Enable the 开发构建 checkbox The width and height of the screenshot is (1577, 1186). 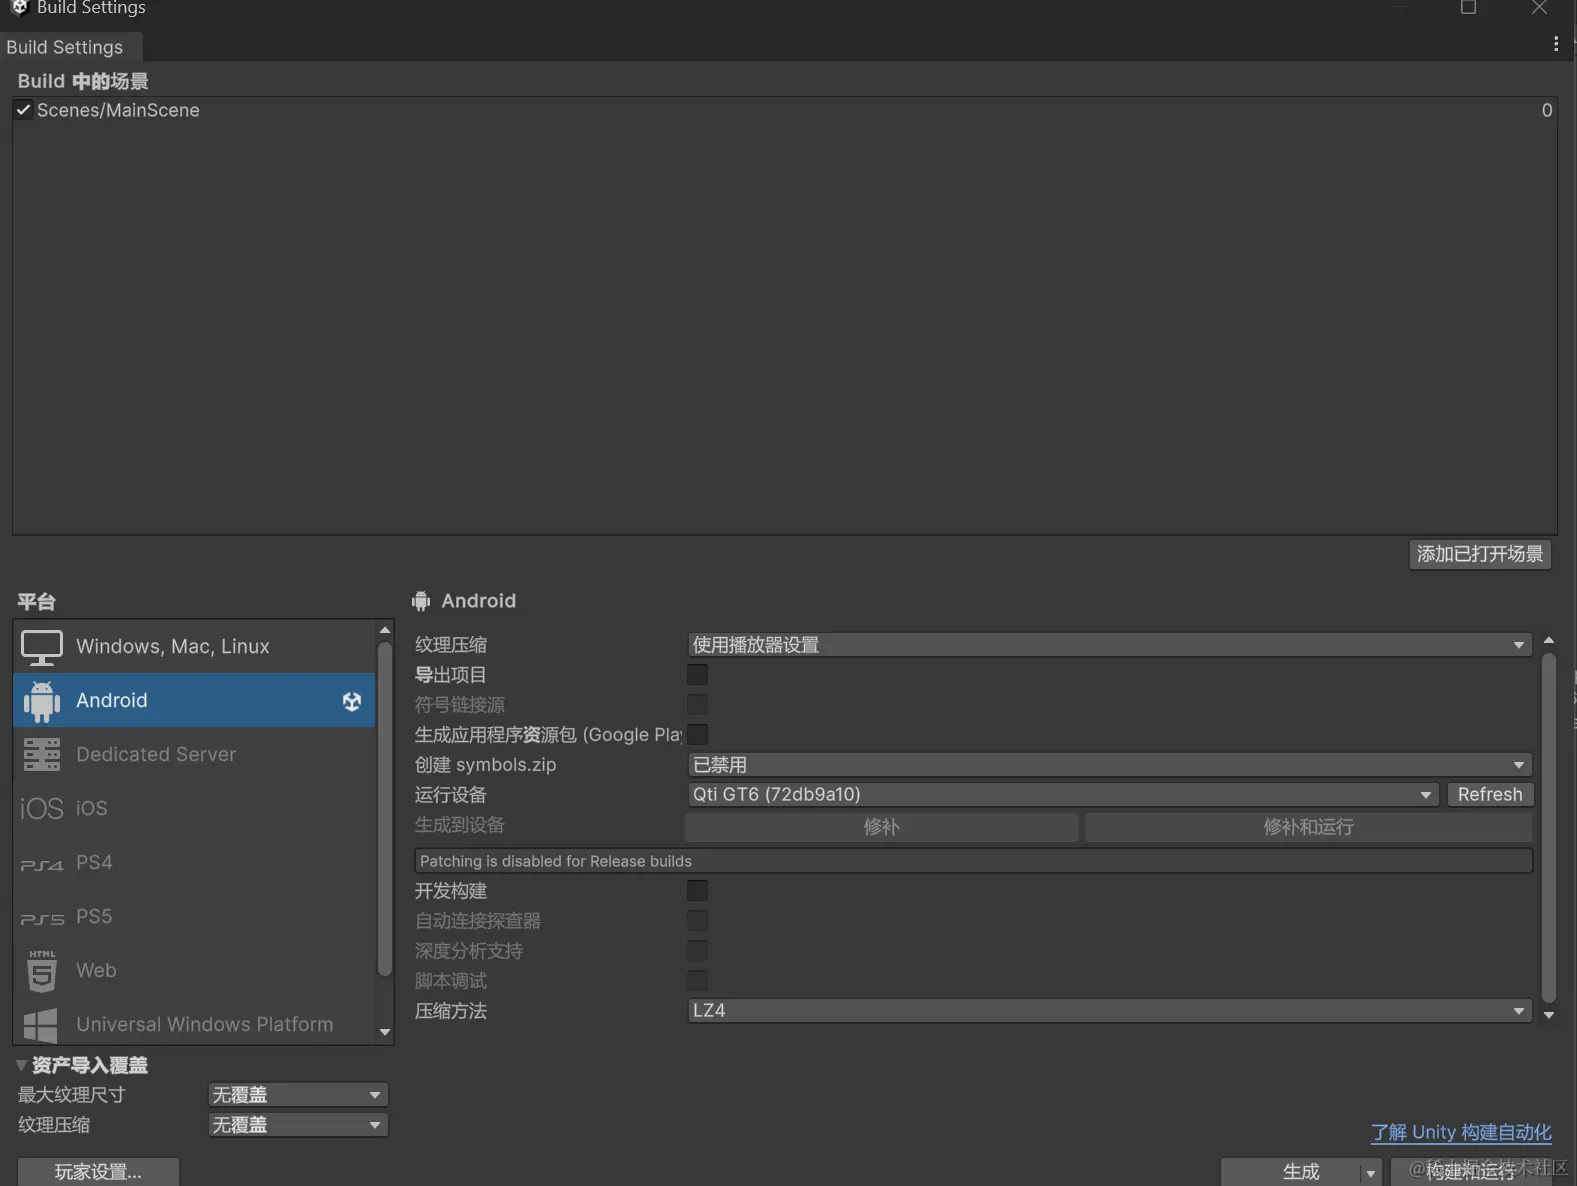697,891
